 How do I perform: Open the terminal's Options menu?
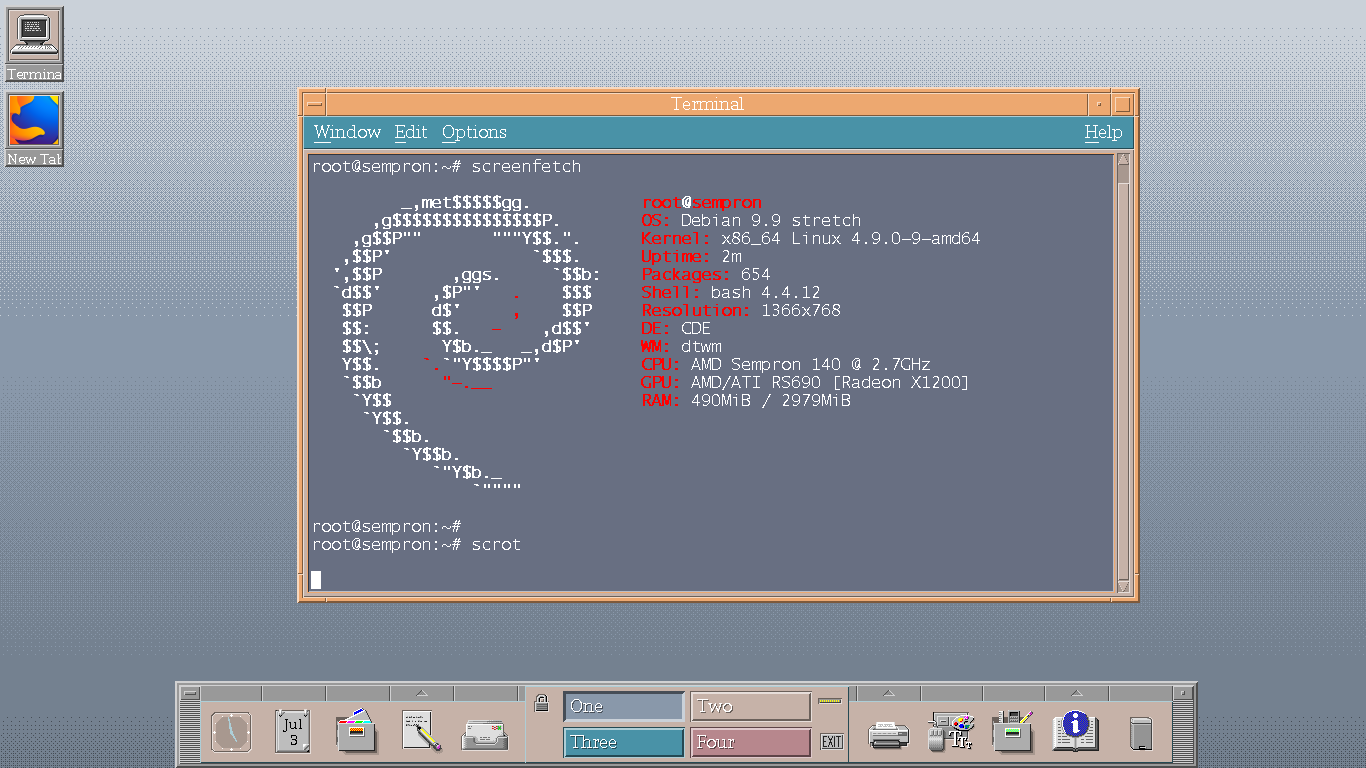tap(474, 132)
